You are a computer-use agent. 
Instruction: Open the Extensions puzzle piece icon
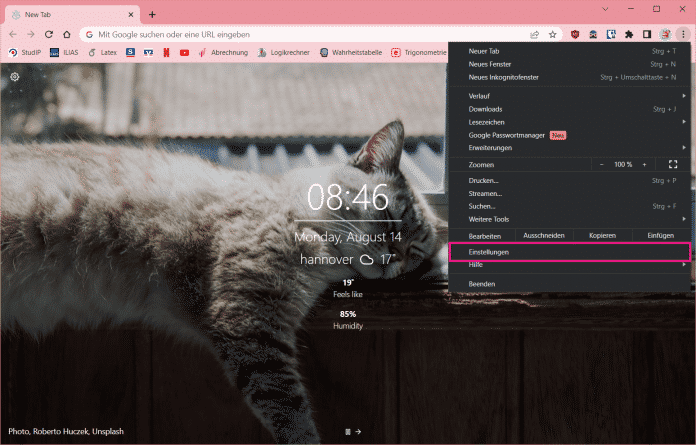click(x=629, y=34)
